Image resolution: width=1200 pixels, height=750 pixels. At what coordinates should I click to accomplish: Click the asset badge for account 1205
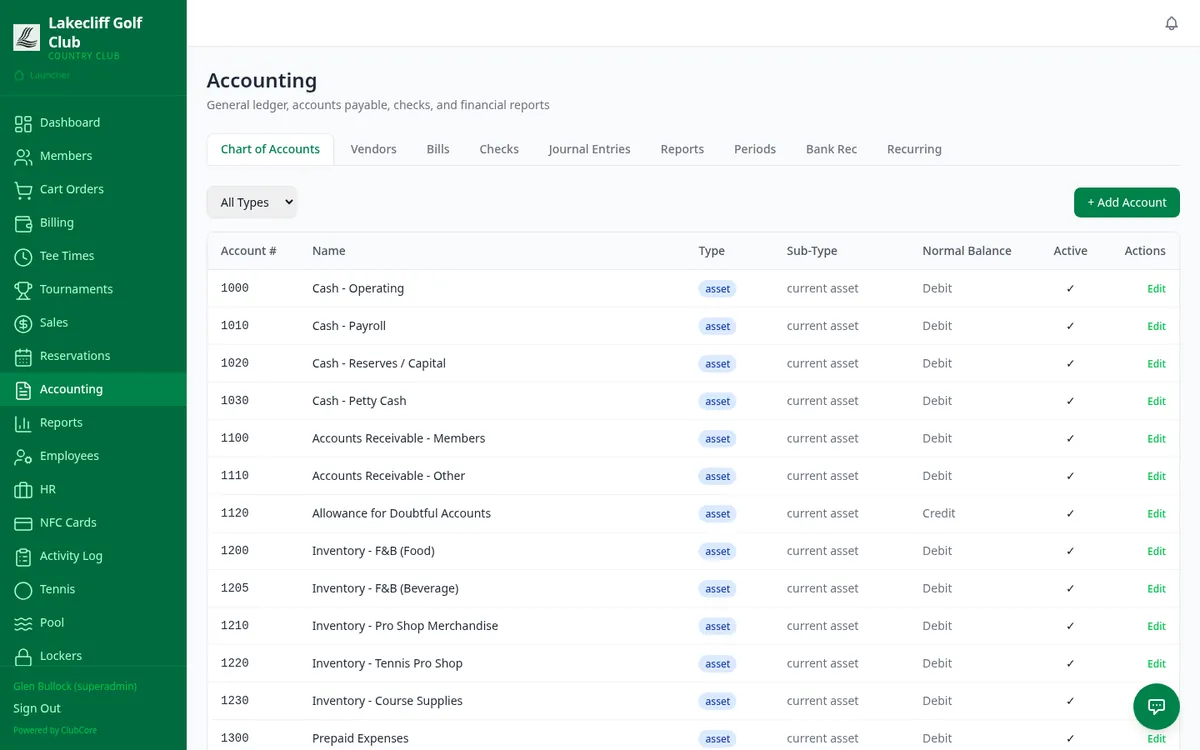point(718,589)
